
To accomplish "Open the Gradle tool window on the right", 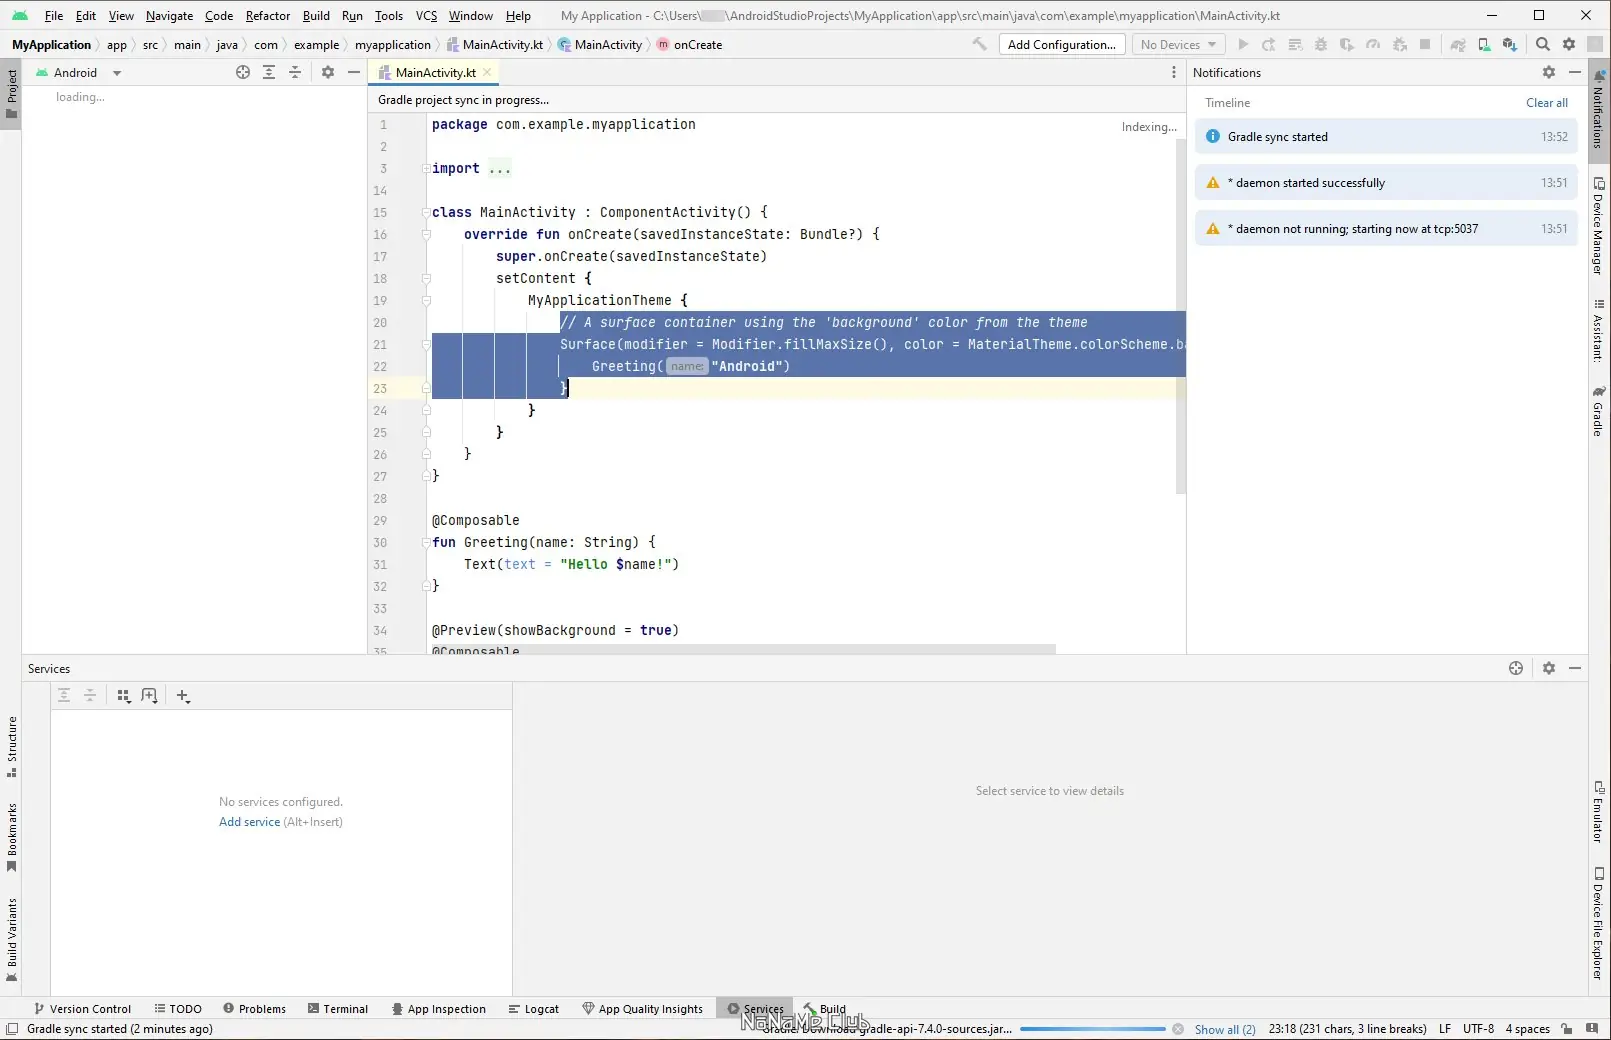I will point(1598,410).
